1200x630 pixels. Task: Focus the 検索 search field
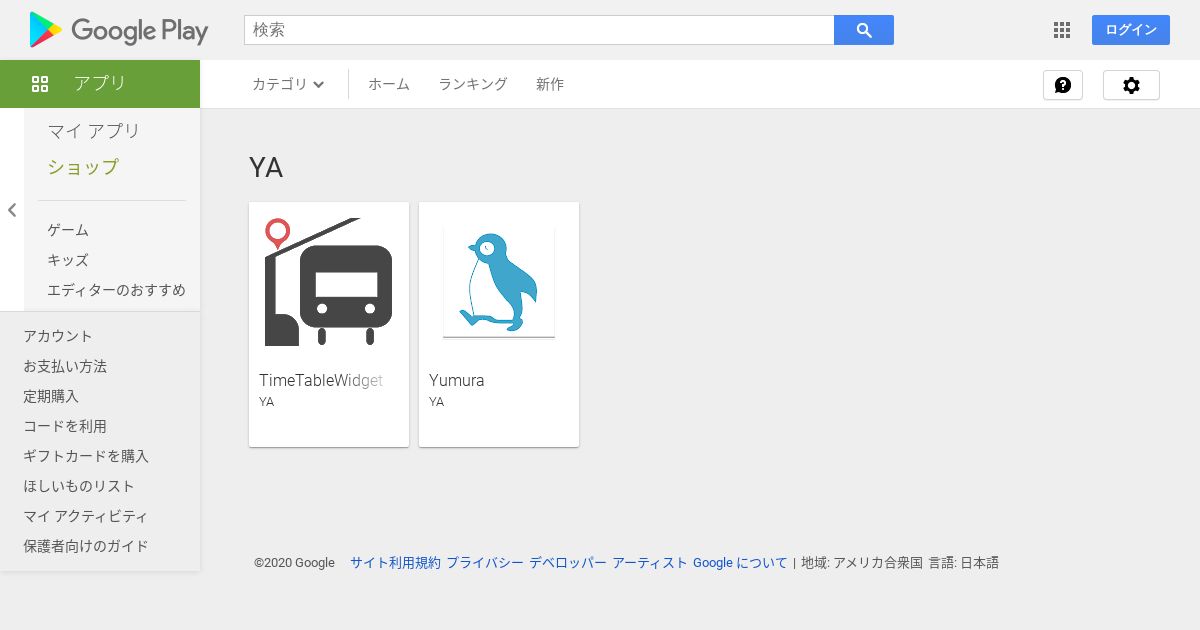539,30
